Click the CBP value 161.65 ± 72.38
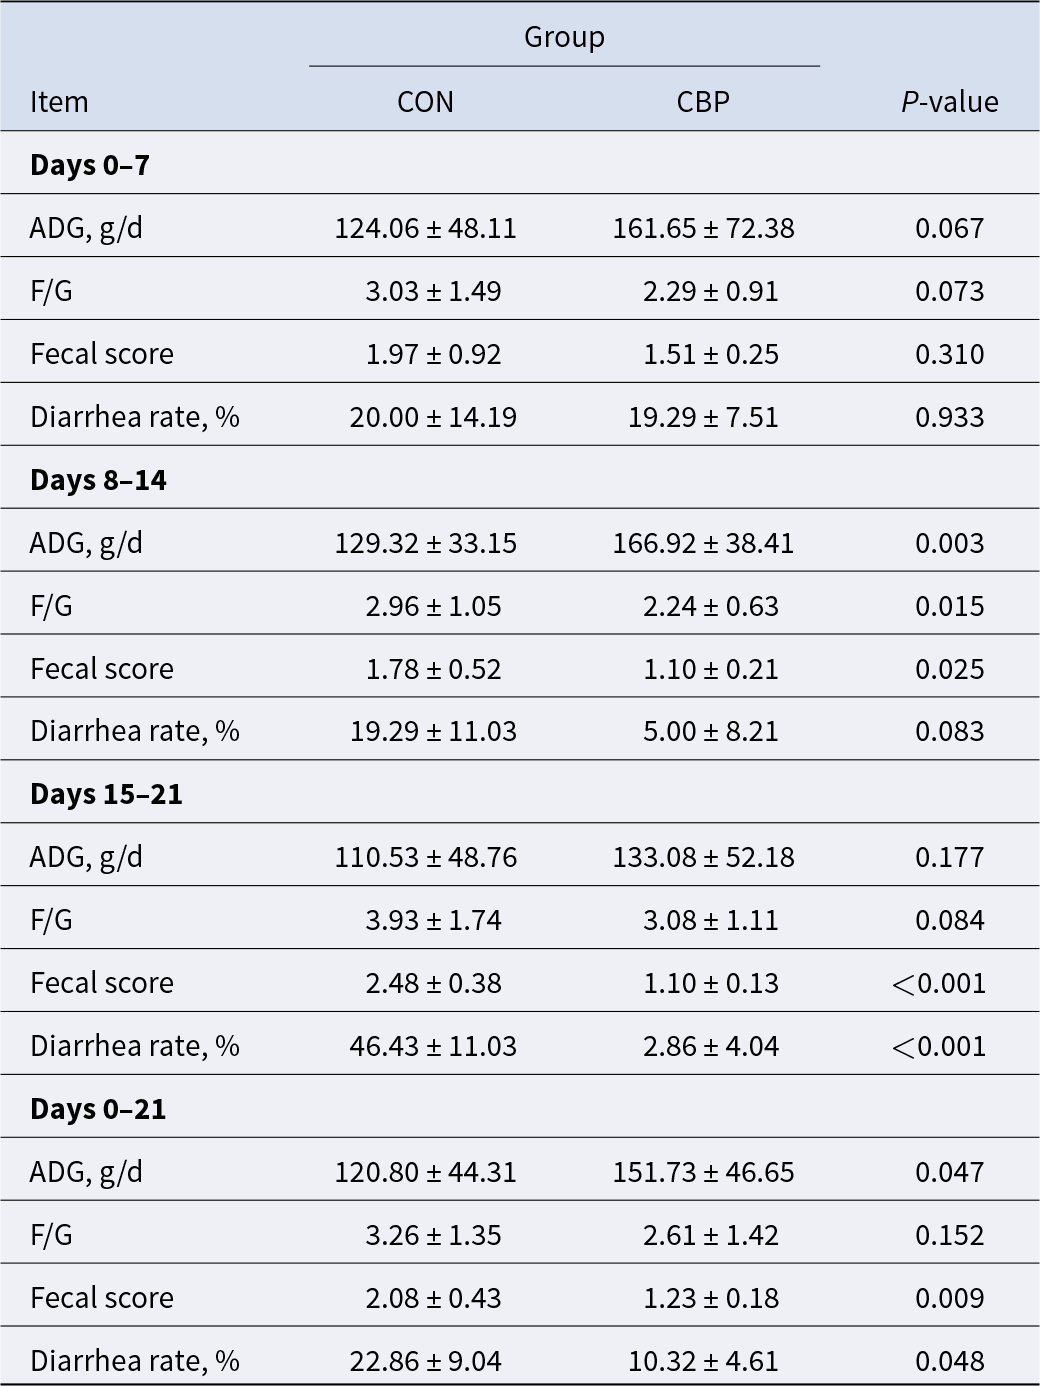 [703, 228]
